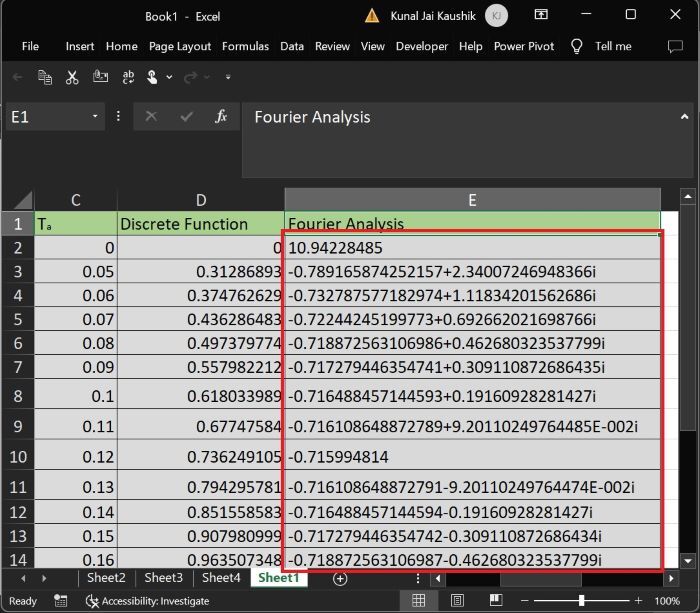
Task: Switch to the Sheet3 worksheet tab
Action: click(x=163, y=578)
